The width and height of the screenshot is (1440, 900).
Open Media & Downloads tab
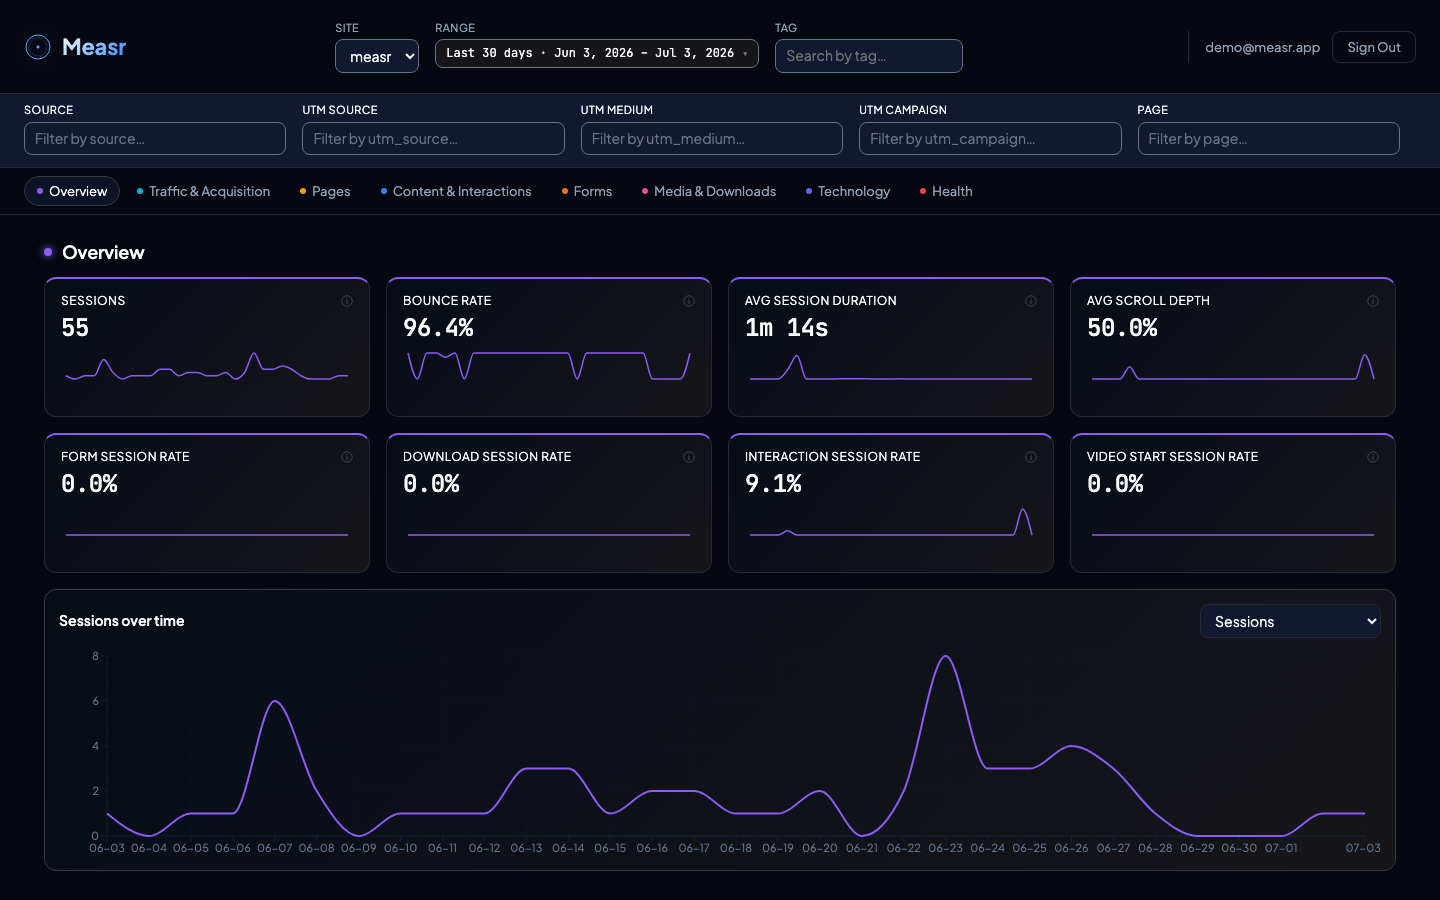709,191
